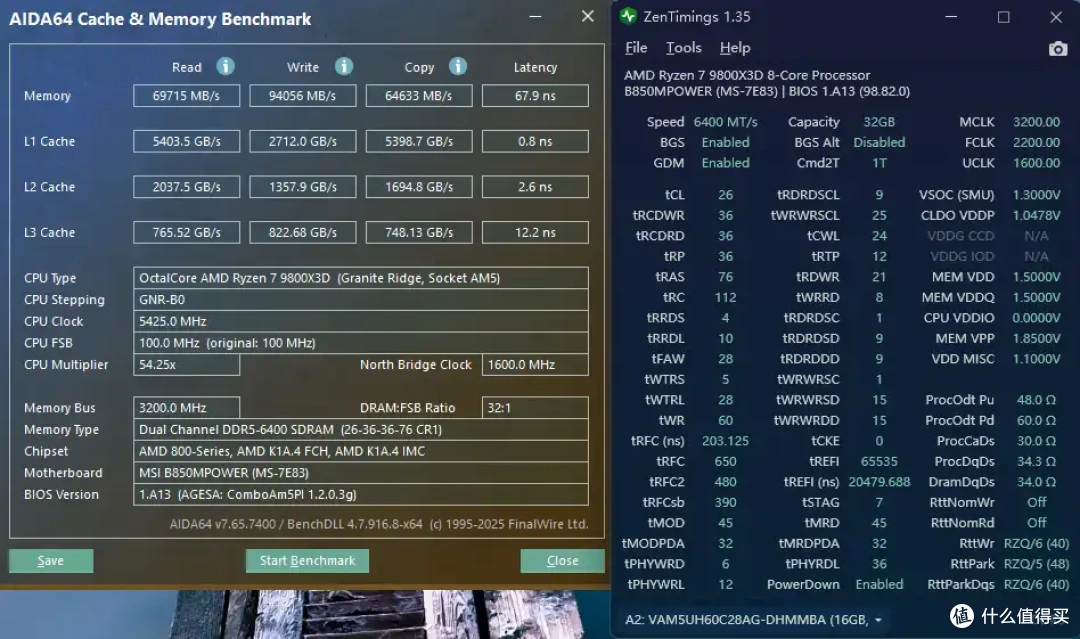Click the VSOC (SMU) value 1.3000V
Viewport: 1080px width, 639px height.
[1036, 195]
